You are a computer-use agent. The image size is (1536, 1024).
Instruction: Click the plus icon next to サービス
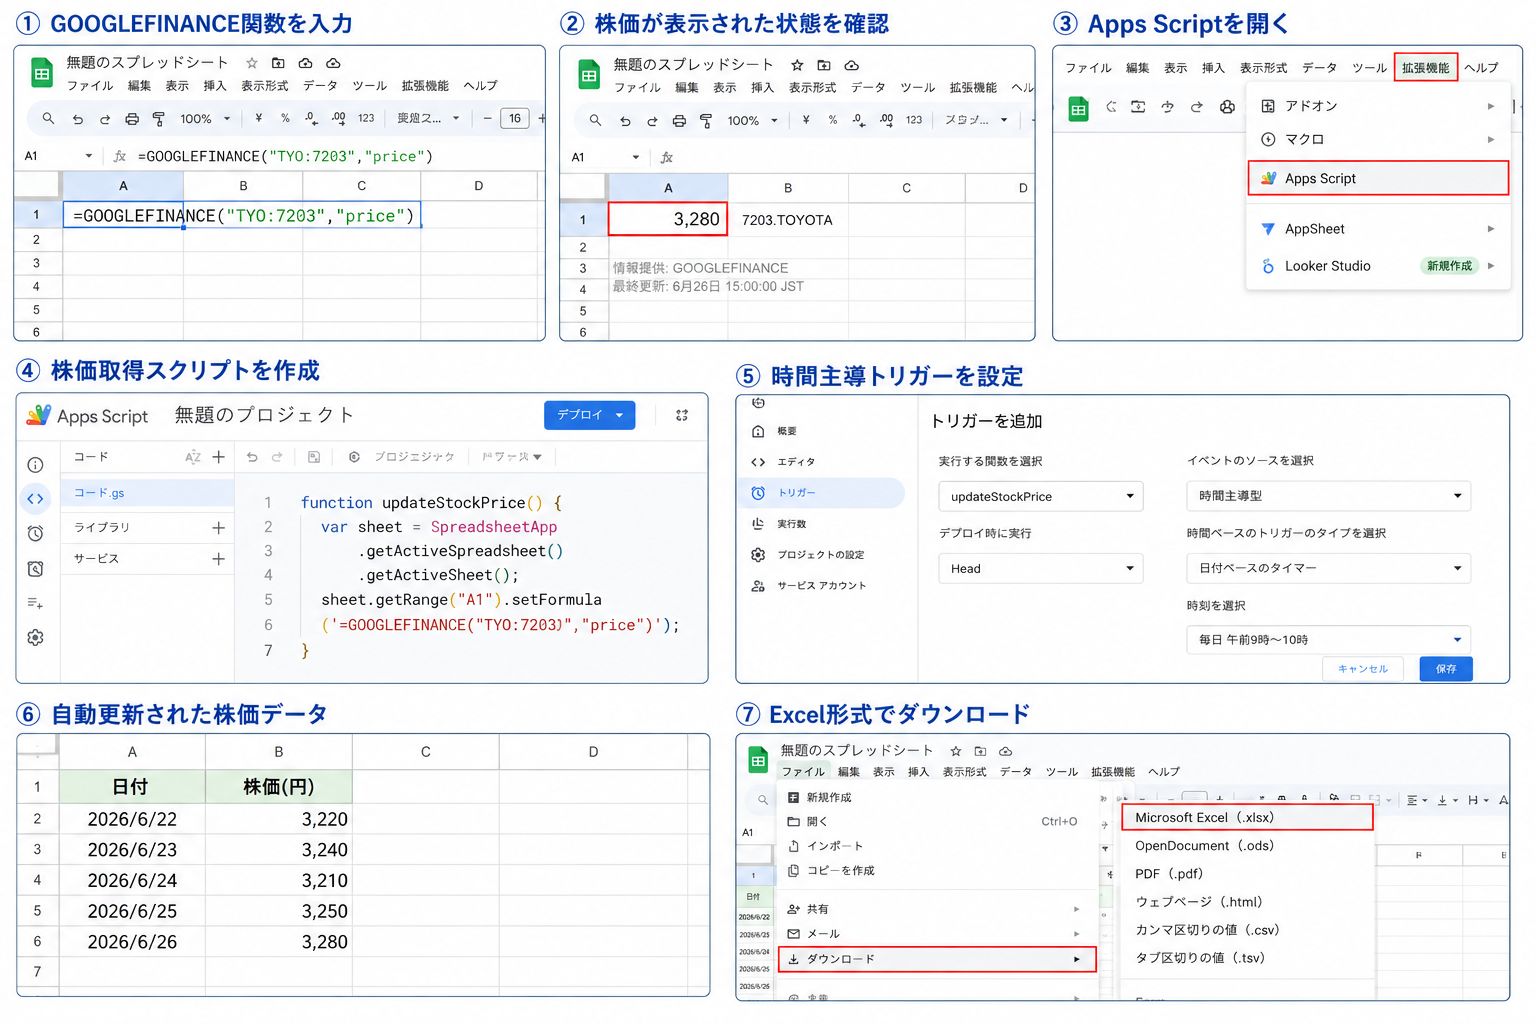click(x=218, y=559)
